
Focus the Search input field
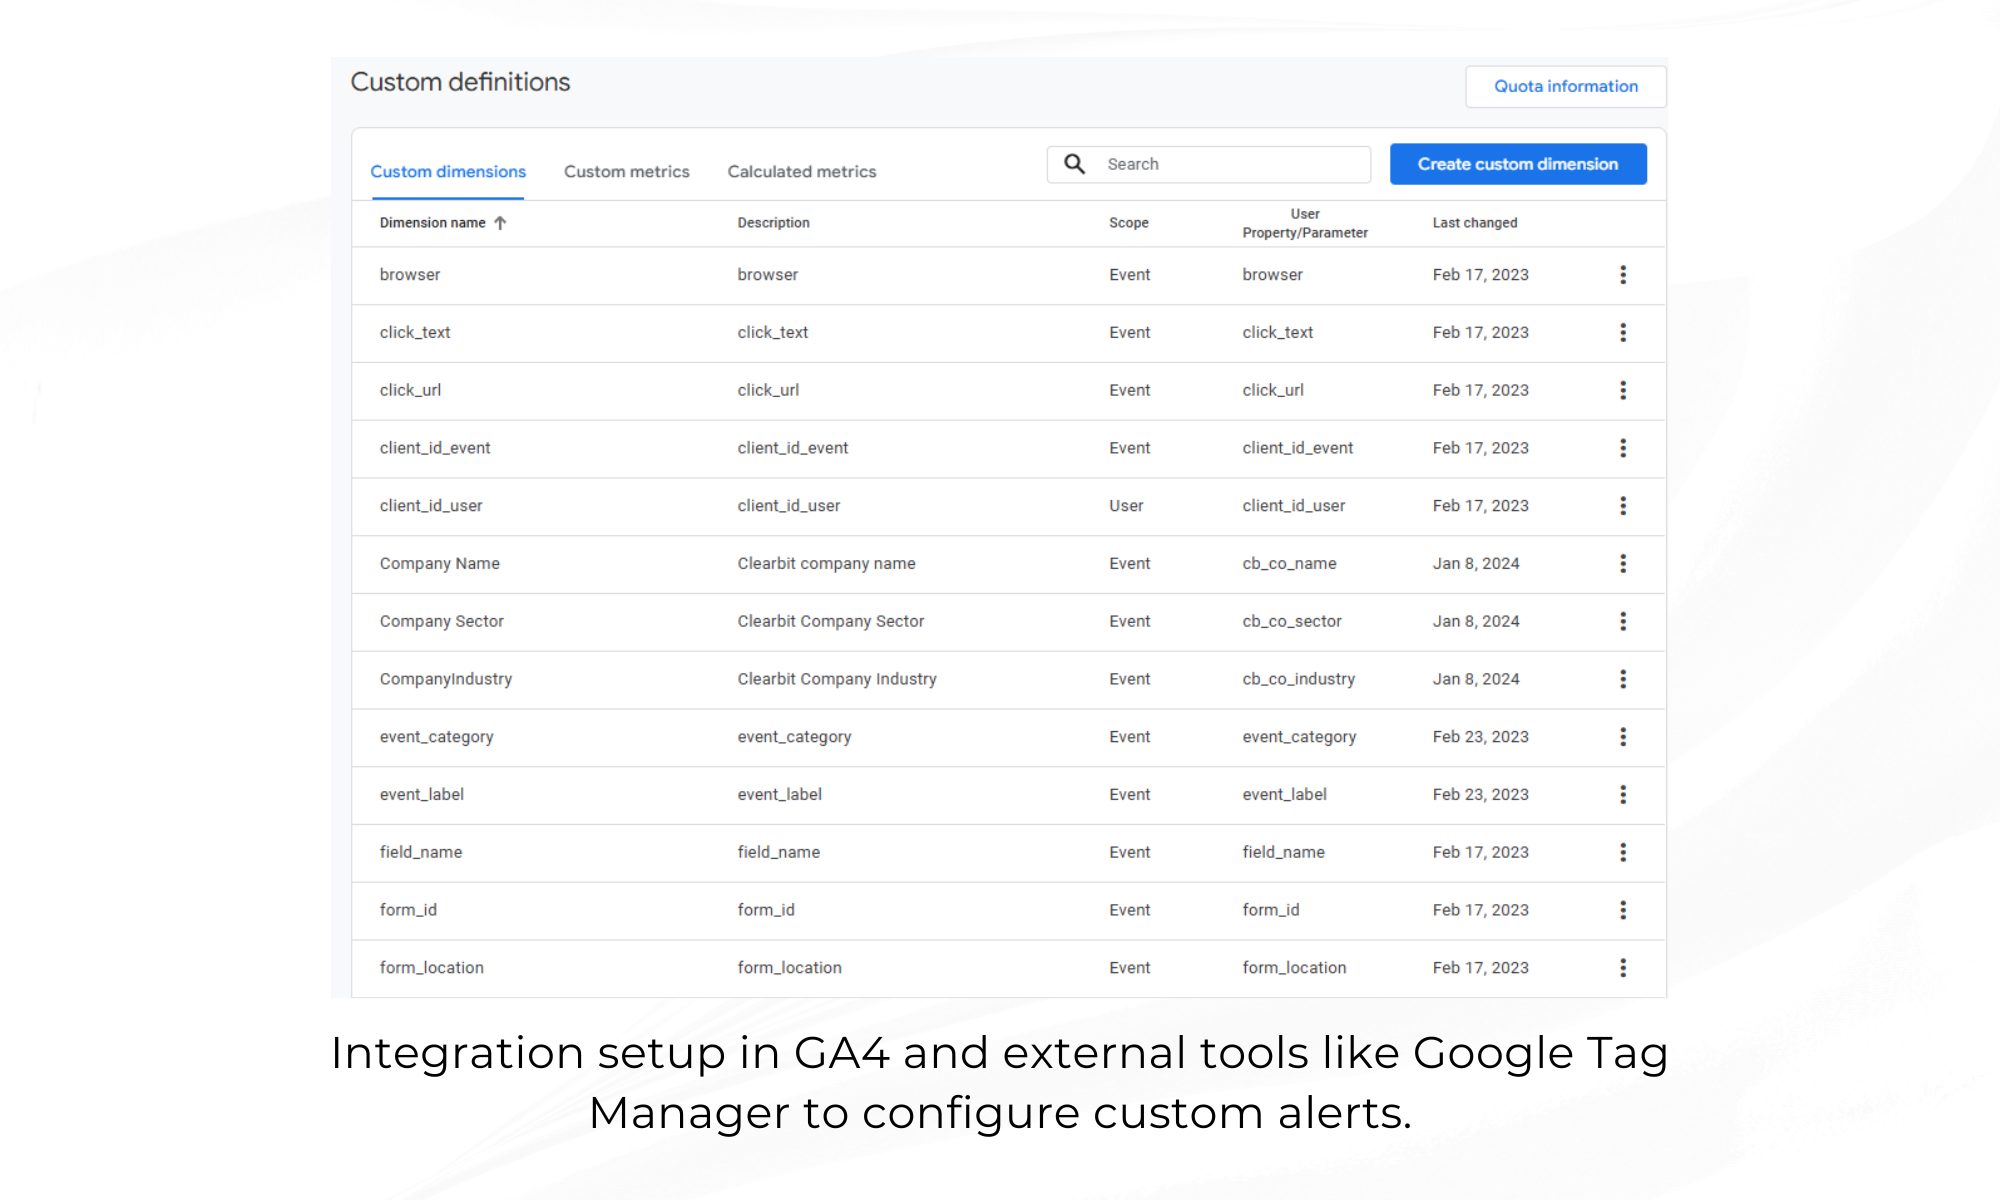tap(1230, 164)
